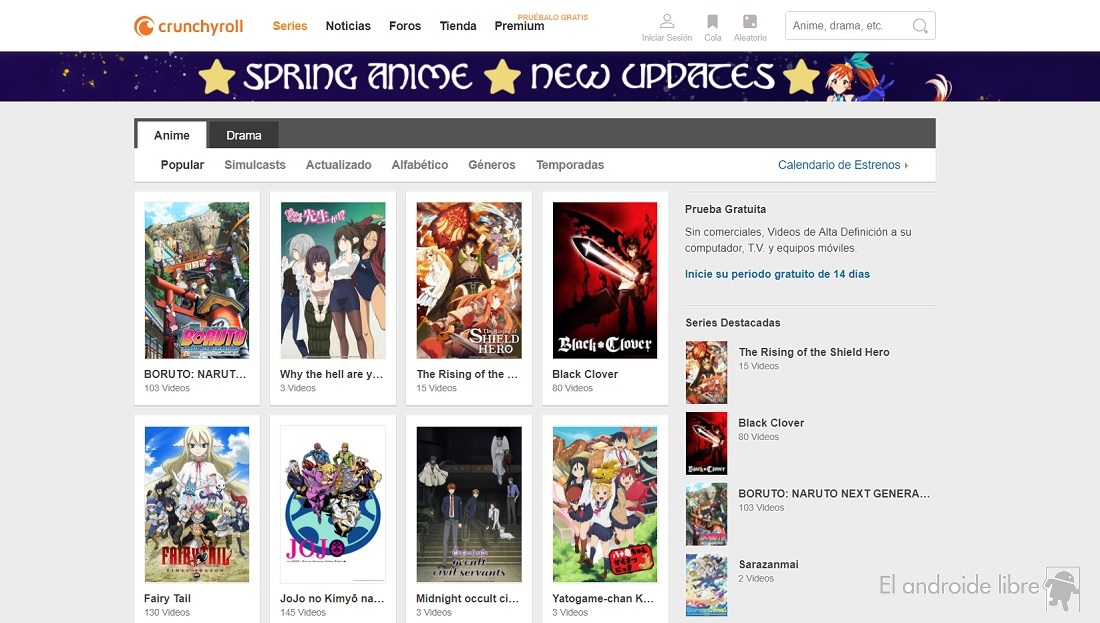Image resolution: width=1100 pixels, height=623 pixels.
Task: Select the Anime tab
Action: (172, 135)
